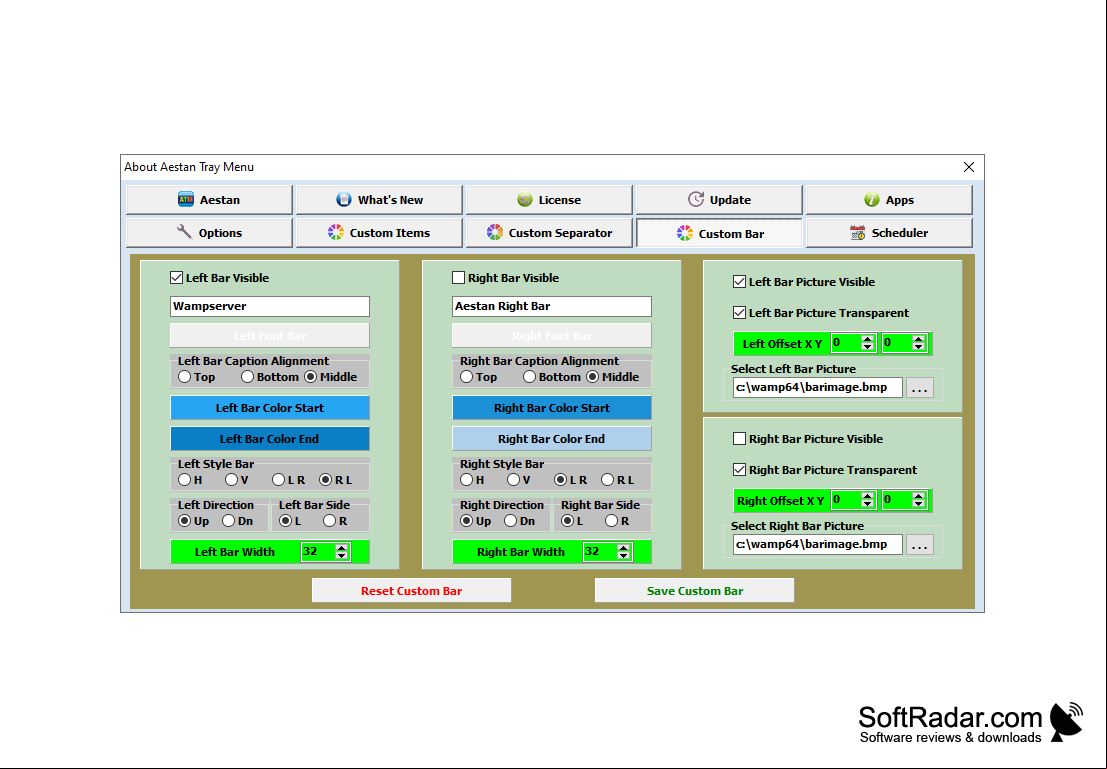
Task: Enable Right Bar Visible checkbox
Action: pos(459,278)
